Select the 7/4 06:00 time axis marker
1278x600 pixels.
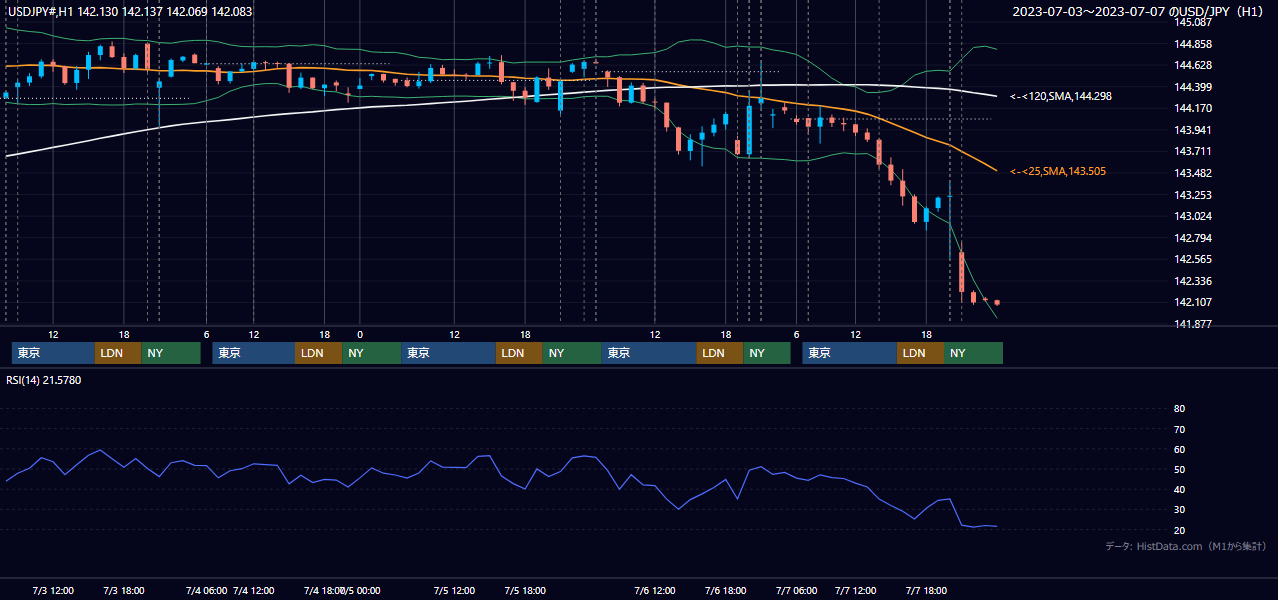pos(206,591)
